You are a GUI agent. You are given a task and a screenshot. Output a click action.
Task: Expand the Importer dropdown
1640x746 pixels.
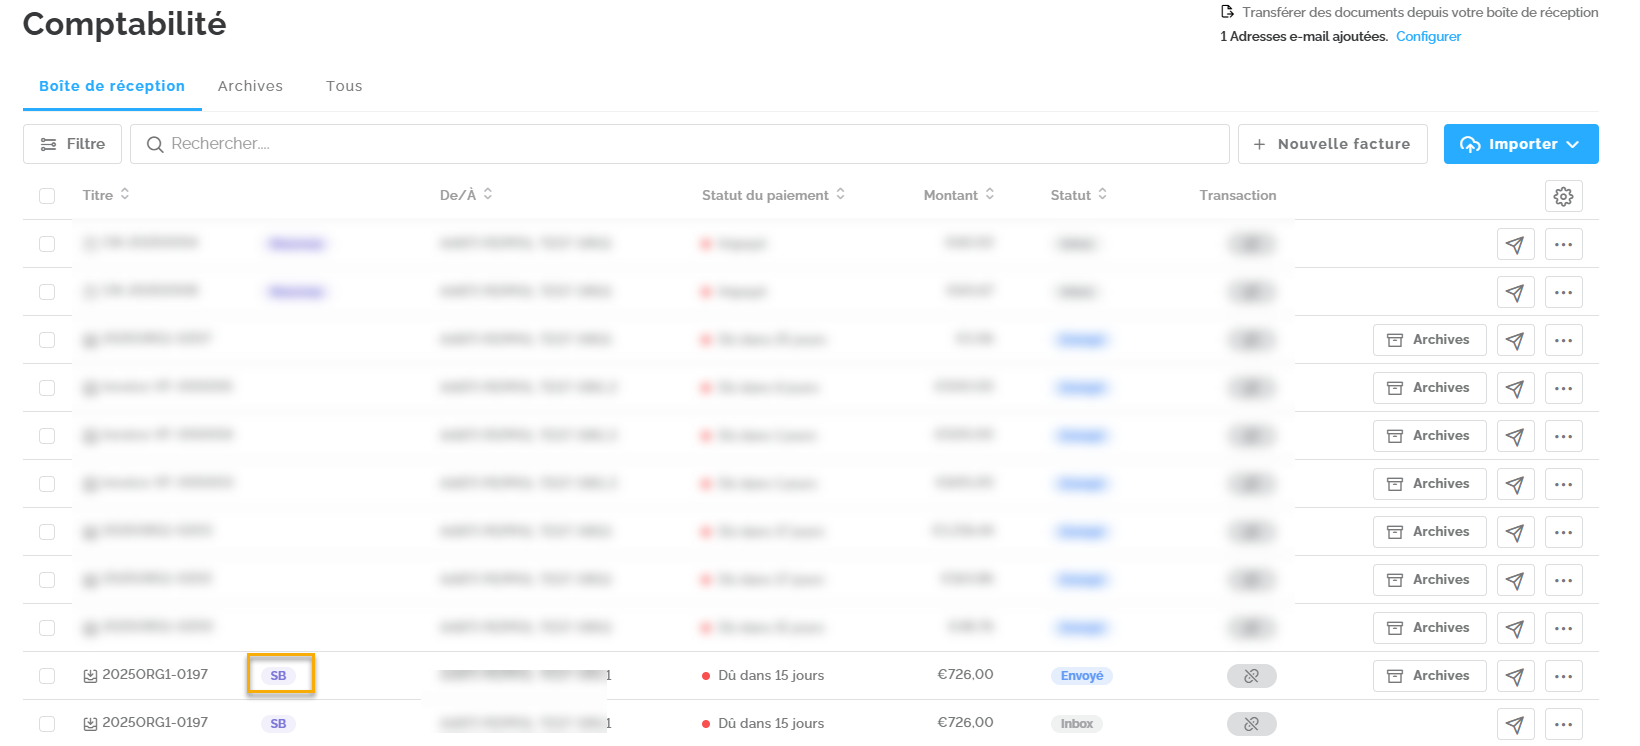(x=1520, y=144)
